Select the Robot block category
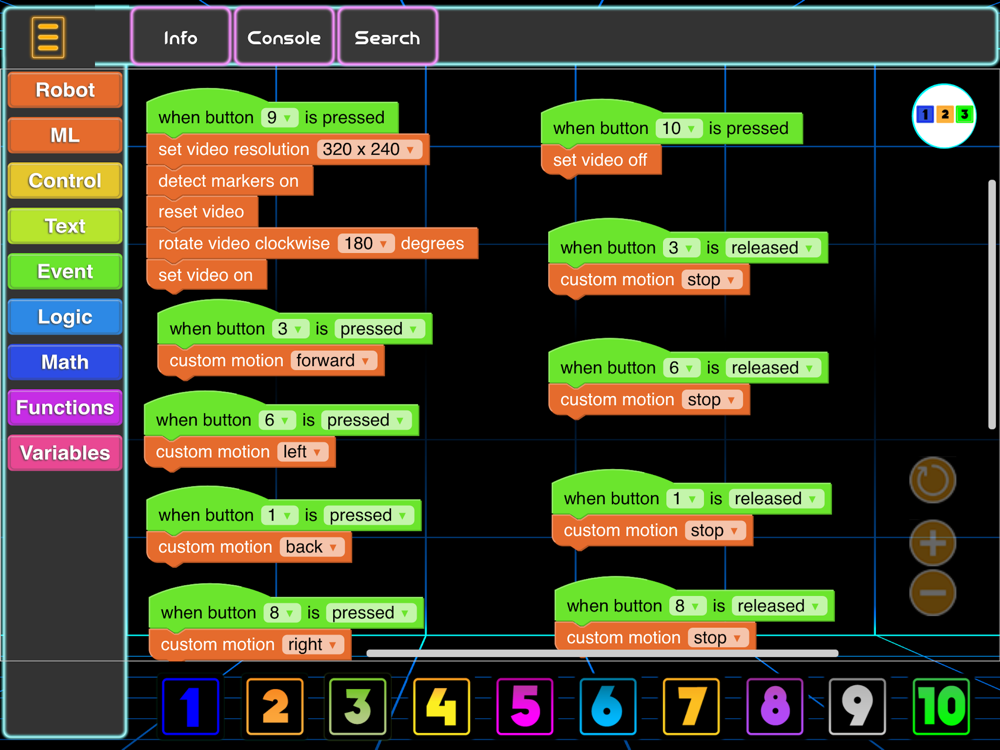This screenshot has height=750, width=1000. pos(65,90)
